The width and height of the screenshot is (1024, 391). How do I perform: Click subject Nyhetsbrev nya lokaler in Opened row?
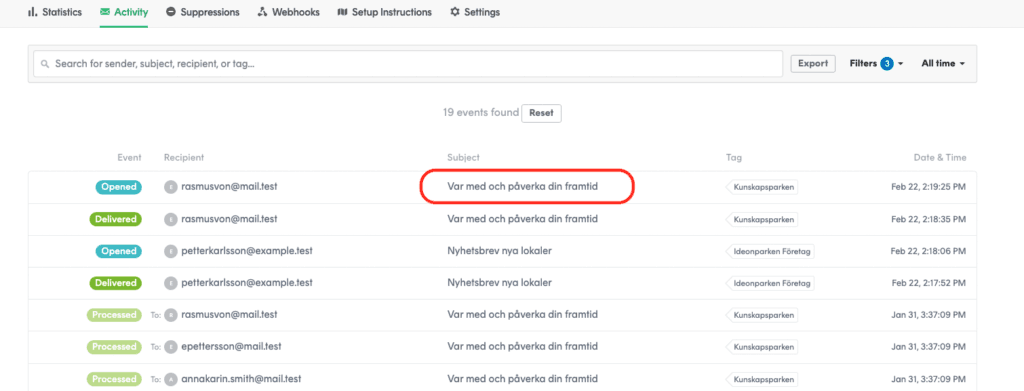(x=500, y=251)
